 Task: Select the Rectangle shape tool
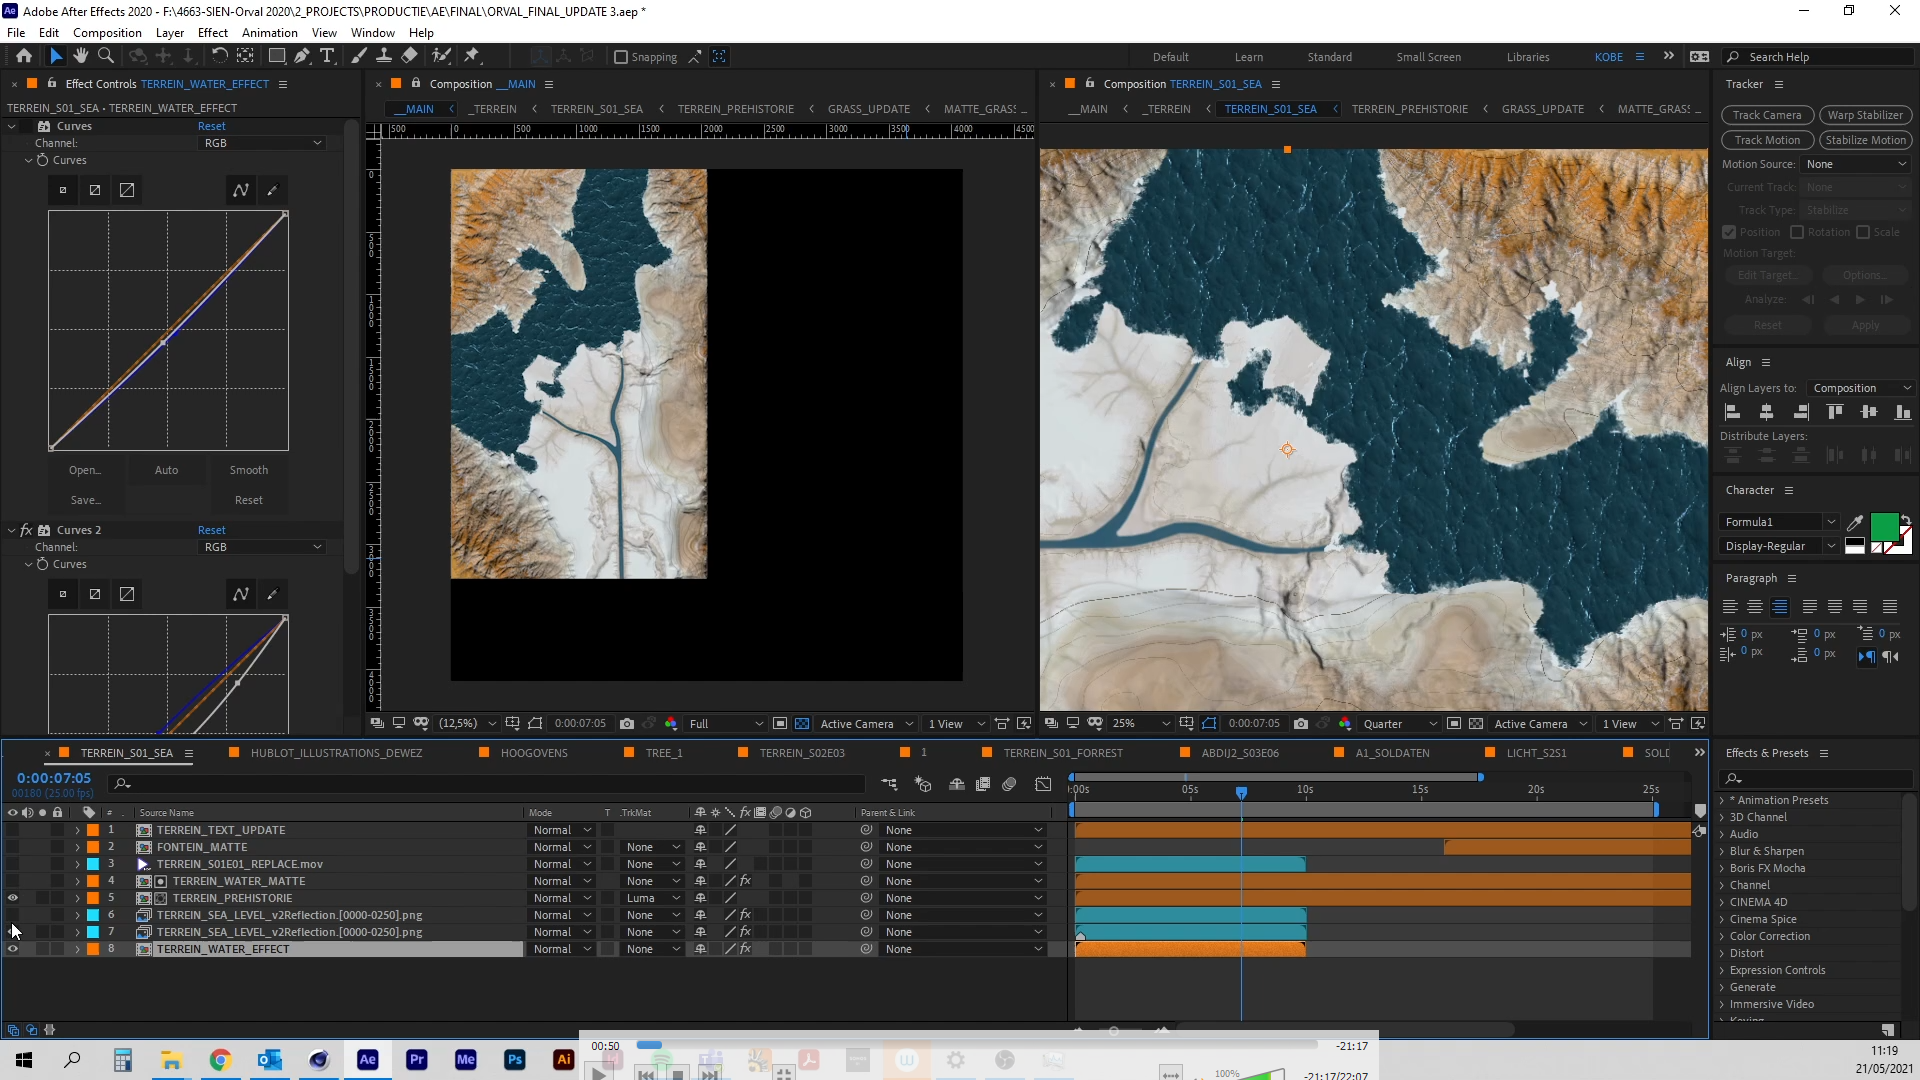point(277,56)
